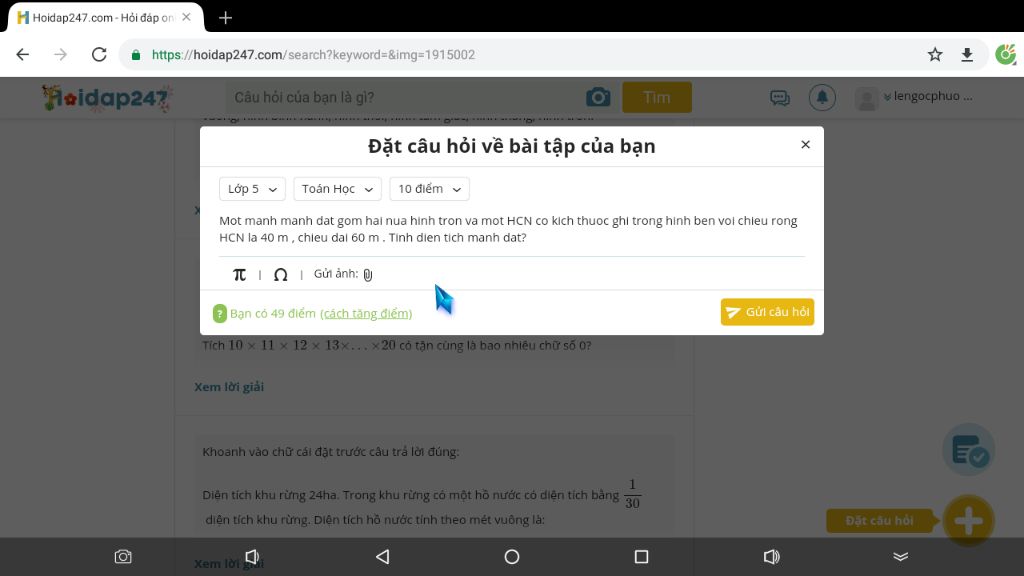Click the yellow Tìm search button
The image size is (1024, 576).
(656, 97)
